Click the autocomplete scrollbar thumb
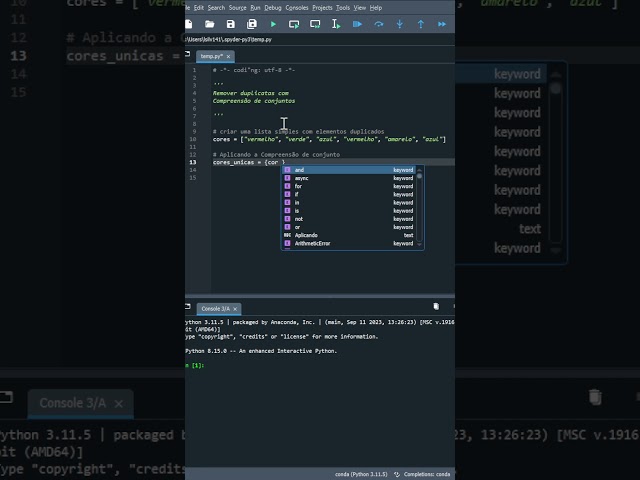The image size is (640, 480). click(x=419, y=176)
